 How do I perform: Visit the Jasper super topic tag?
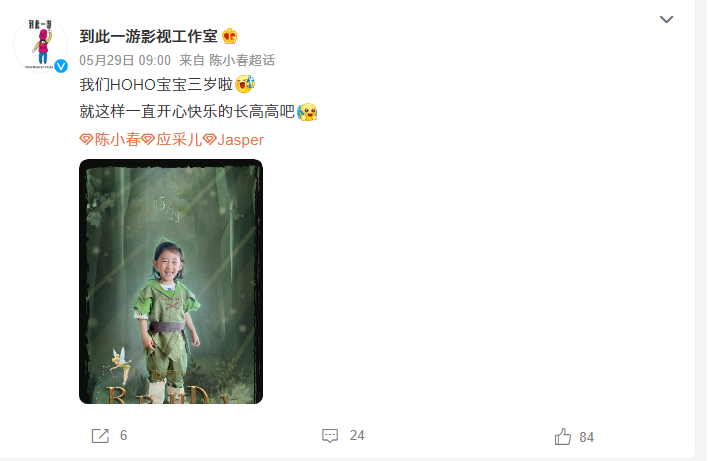click(240, 140)
